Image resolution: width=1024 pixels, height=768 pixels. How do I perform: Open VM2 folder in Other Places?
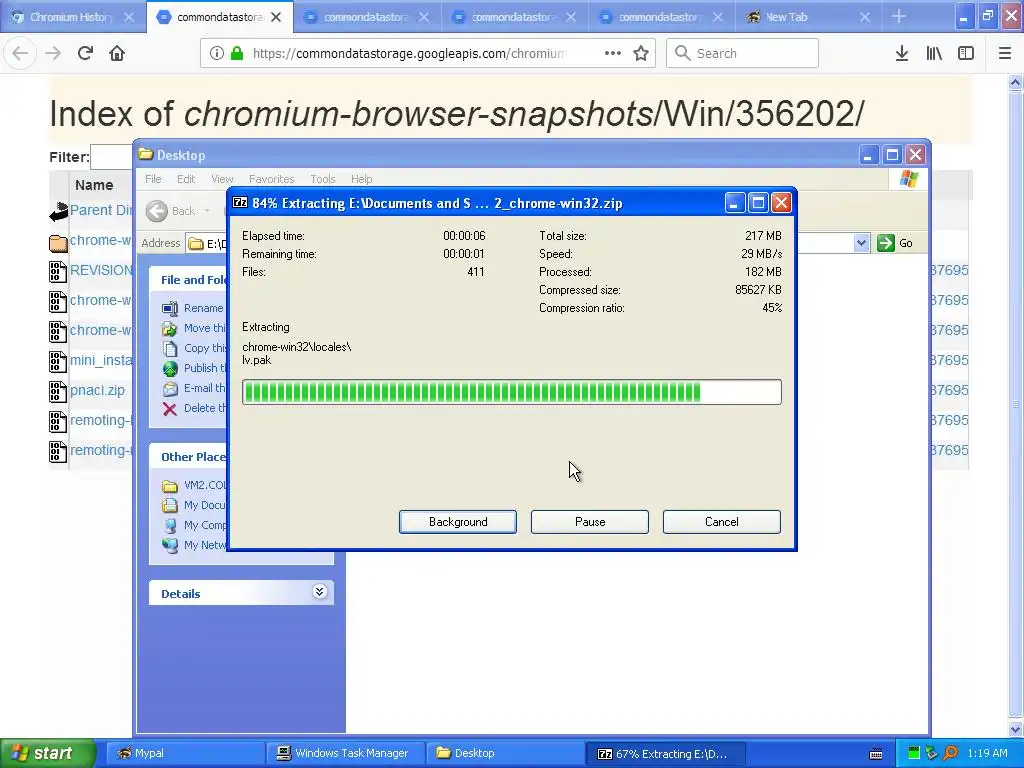(x=204, y=485)
